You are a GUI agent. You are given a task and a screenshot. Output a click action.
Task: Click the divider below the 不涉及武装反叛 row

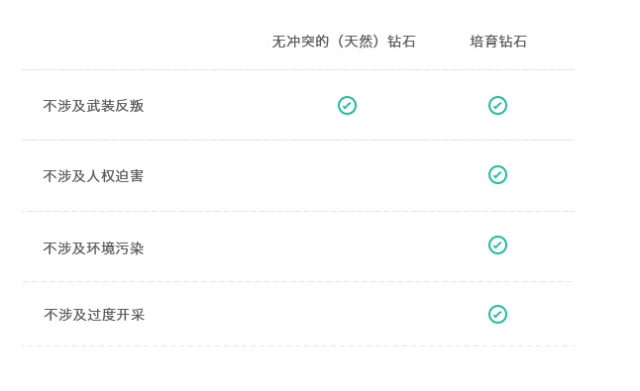click(298, 140)
